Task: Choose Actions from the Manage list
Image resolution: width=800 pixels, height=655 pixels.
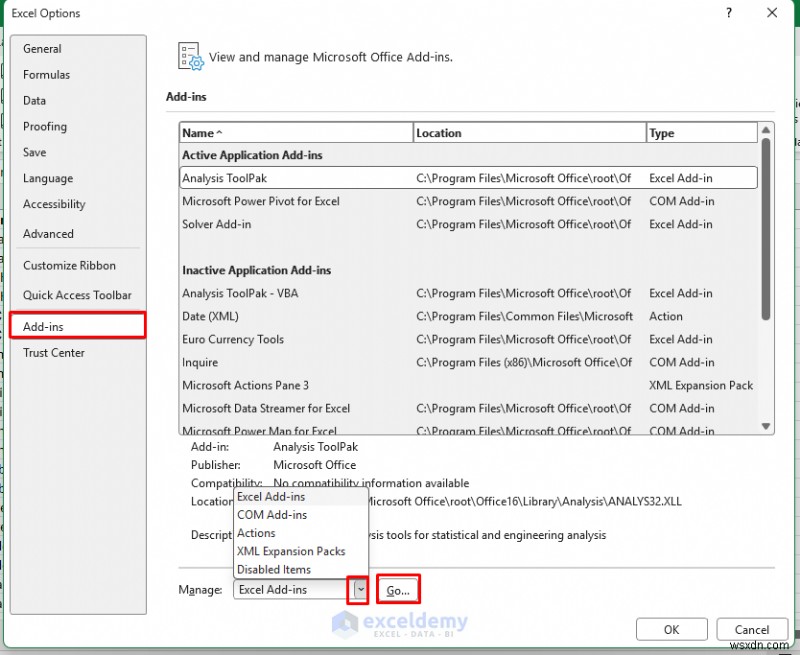Action: pos(301,533)
